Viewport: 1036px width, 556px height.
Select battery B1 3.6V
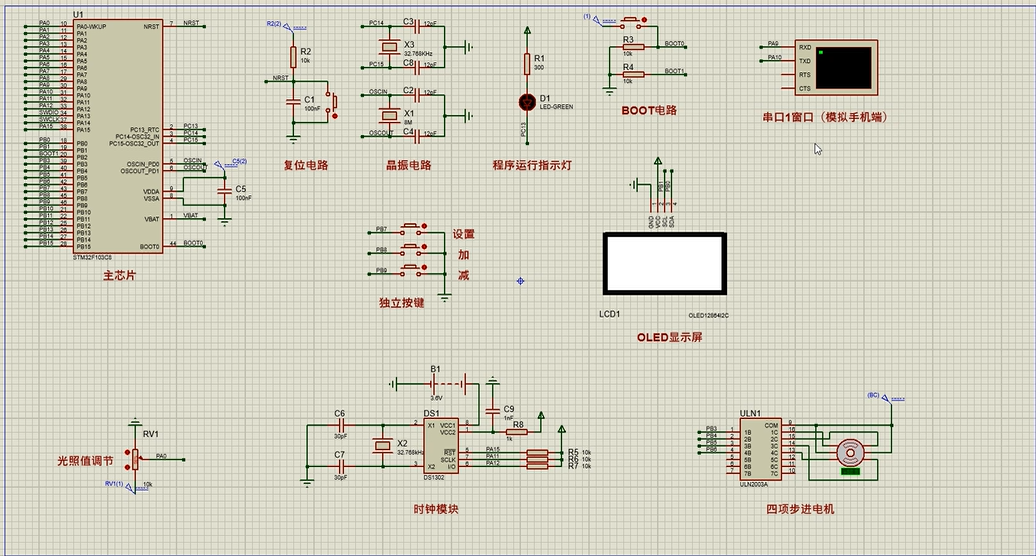pos(449,384)
